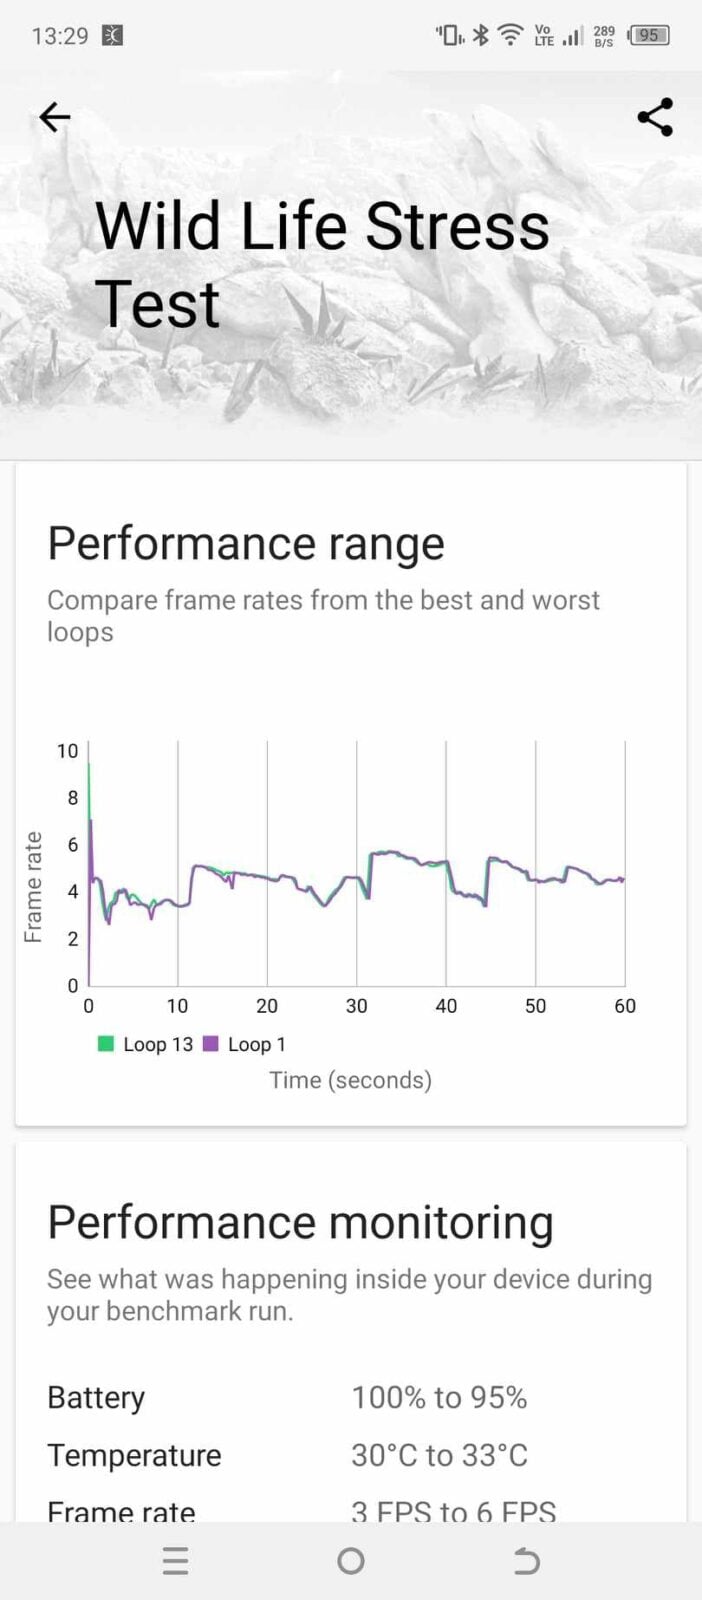The height and width of the screenshot is (1600, 702).
Task: Tap the Performance monitoring heading
Action: click(300, 1222)
